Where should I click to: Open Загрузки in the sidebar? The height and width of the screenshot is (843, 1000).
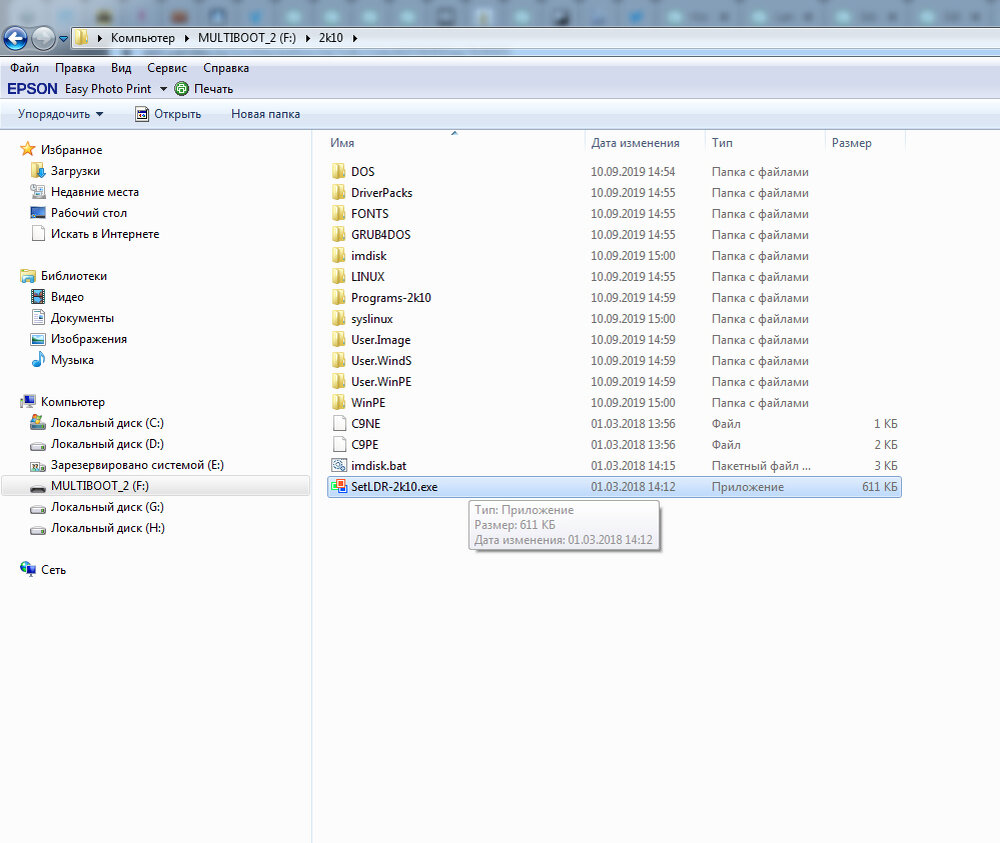75,171
